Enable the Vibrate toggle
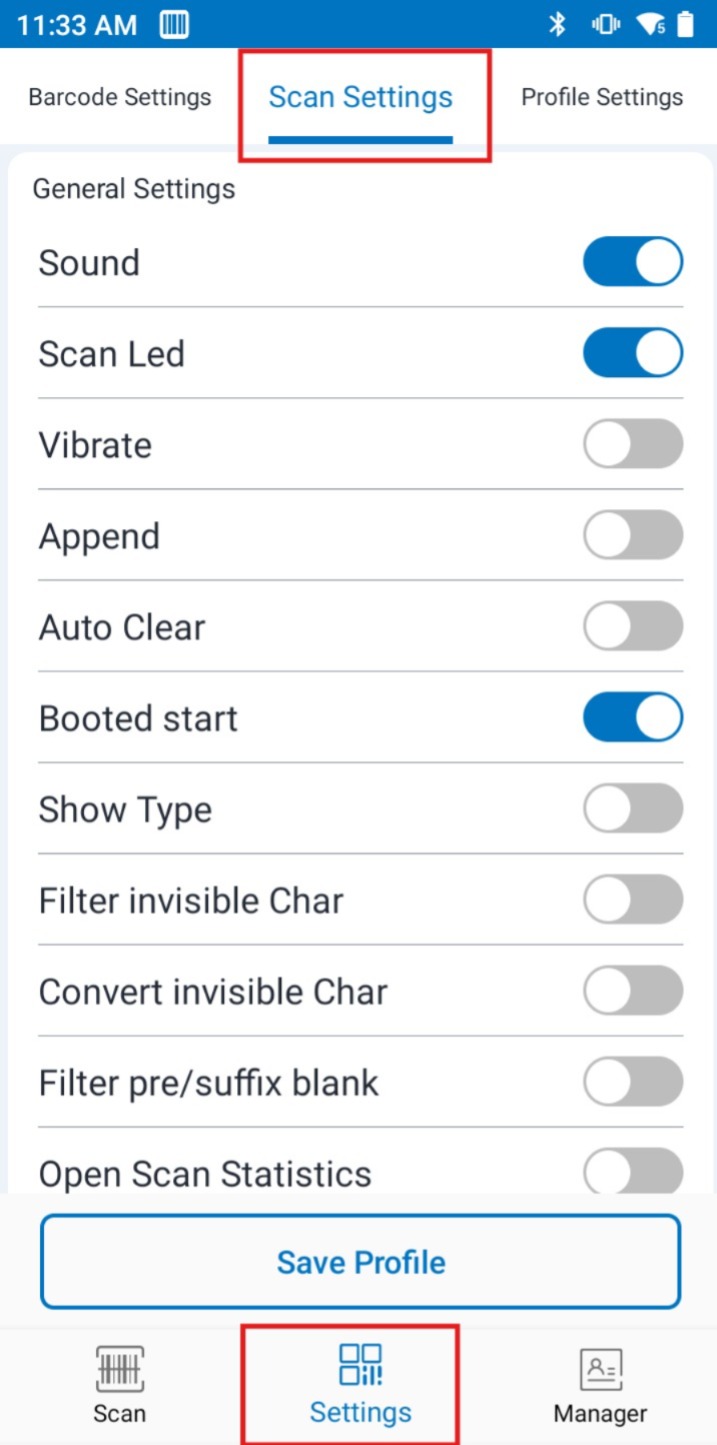 tap(633, 444)
